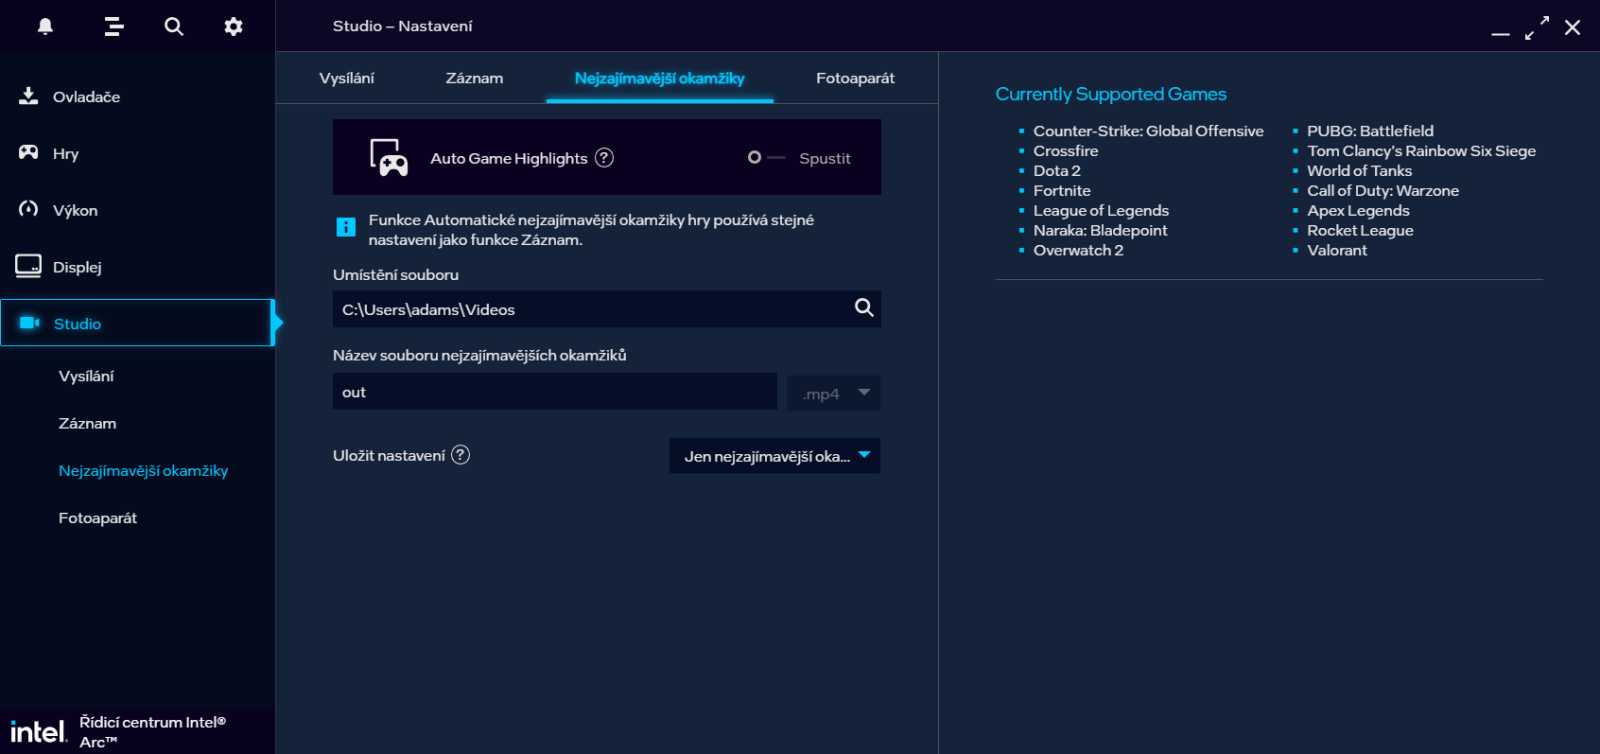Click the Výkon gauge icon
The image size is (1600, 754).
[x=29, y=209]
